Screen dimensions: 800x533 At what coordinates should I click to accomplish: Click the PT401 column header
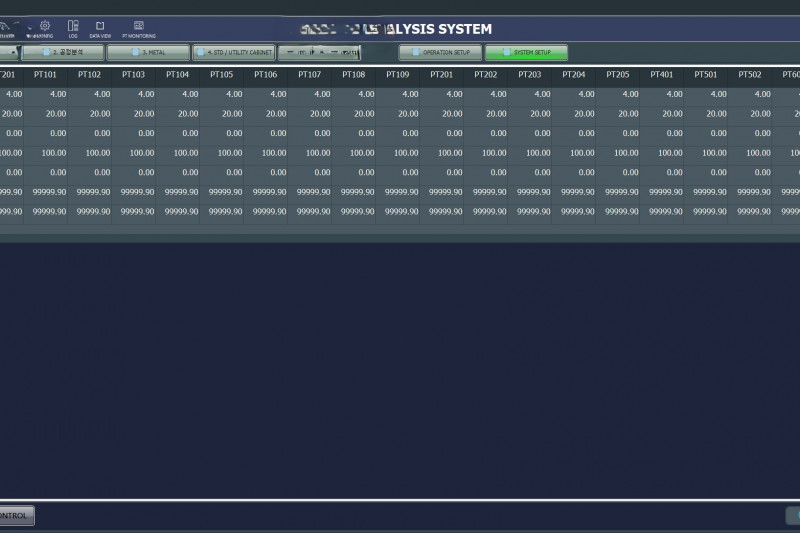point(661,74)
